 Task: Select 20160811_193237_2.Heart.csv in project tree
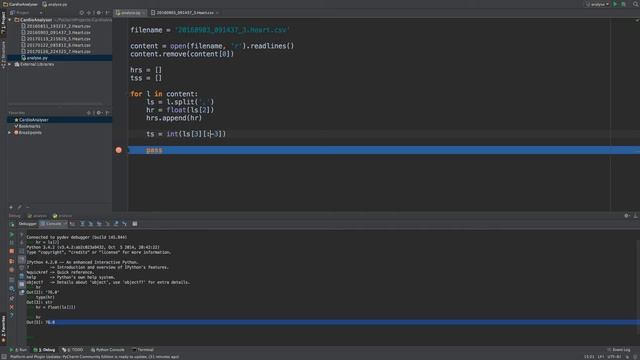58,26
